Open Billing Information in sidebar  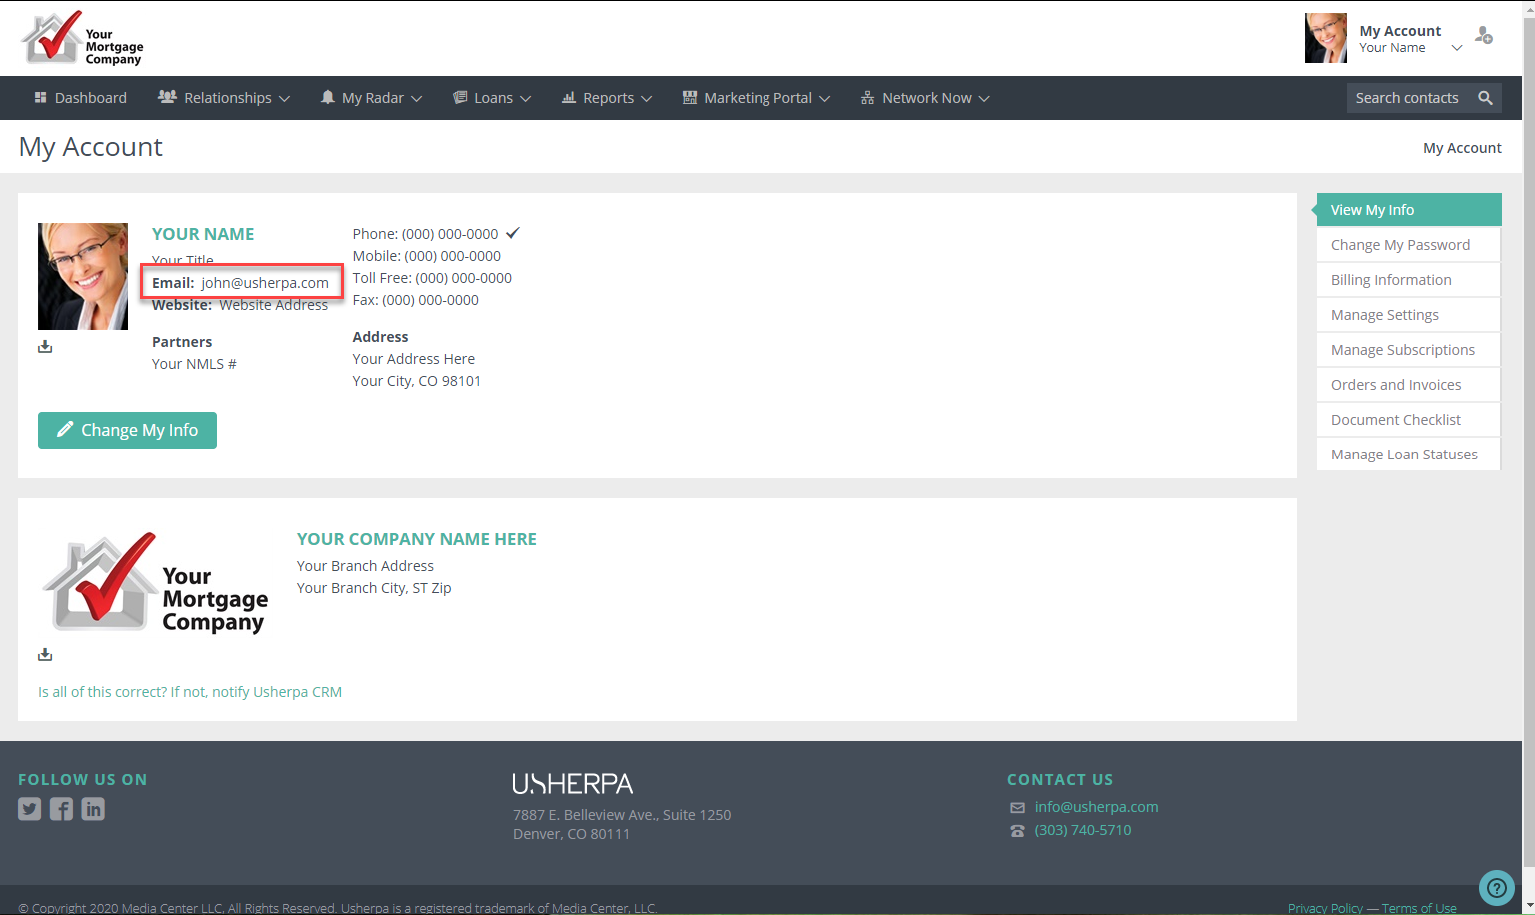(1391, 280)
